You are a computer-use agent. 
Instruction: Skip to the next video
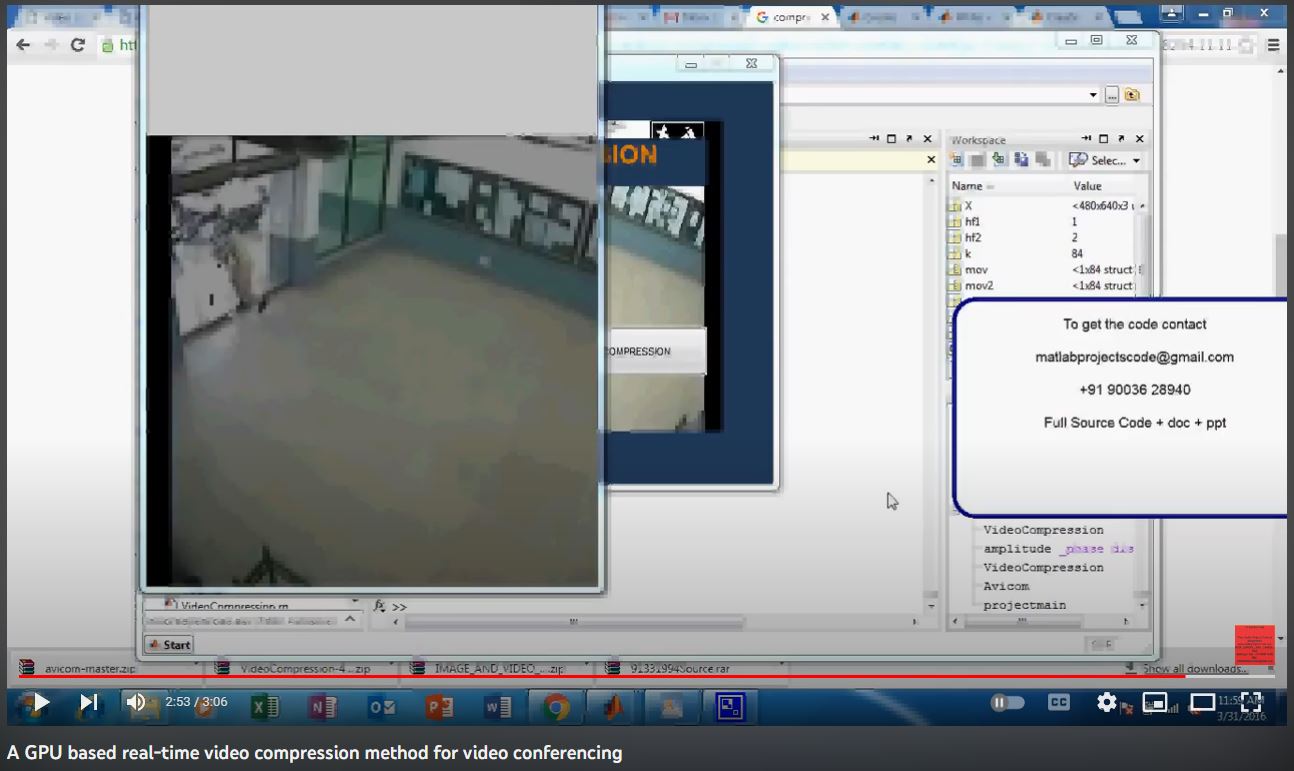[x=89, y=703]
